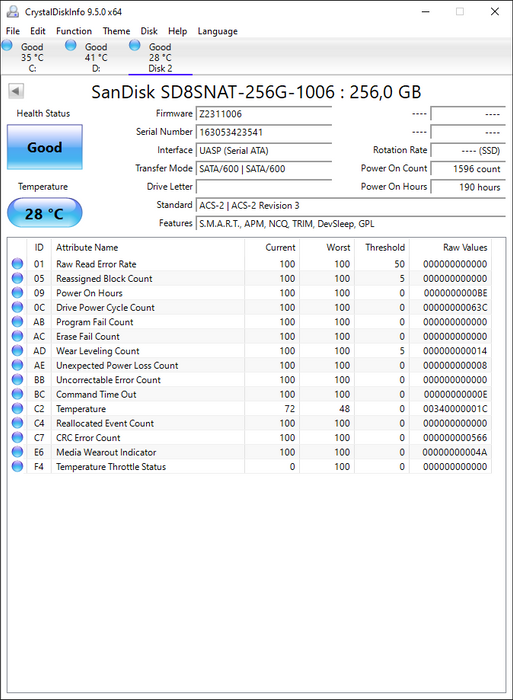Screen dimensions: 513x700
Task: Click the status orb of Reallocated Event Count
Action: click(17, 423)
